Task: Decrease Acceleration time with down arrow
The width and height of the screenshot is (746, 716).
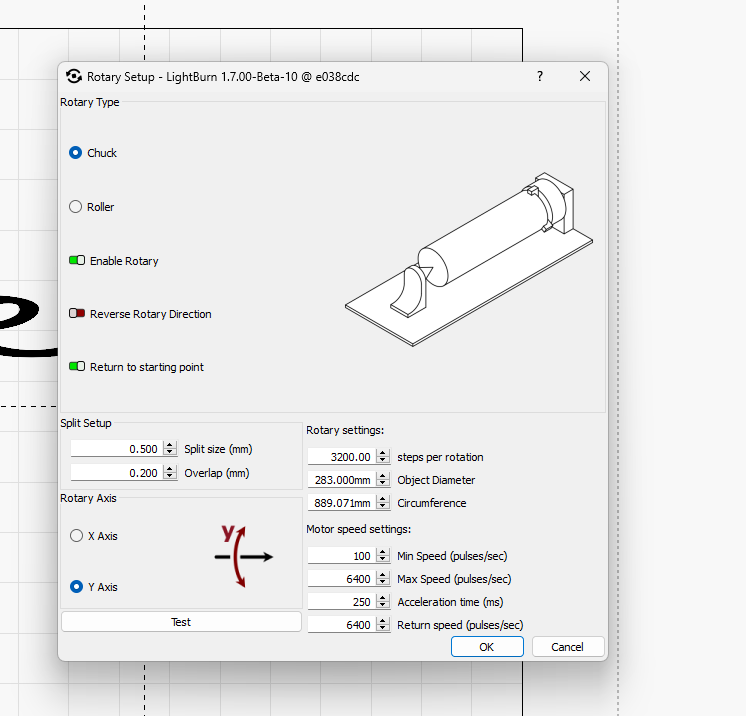Action: click(x=383, y=606)
